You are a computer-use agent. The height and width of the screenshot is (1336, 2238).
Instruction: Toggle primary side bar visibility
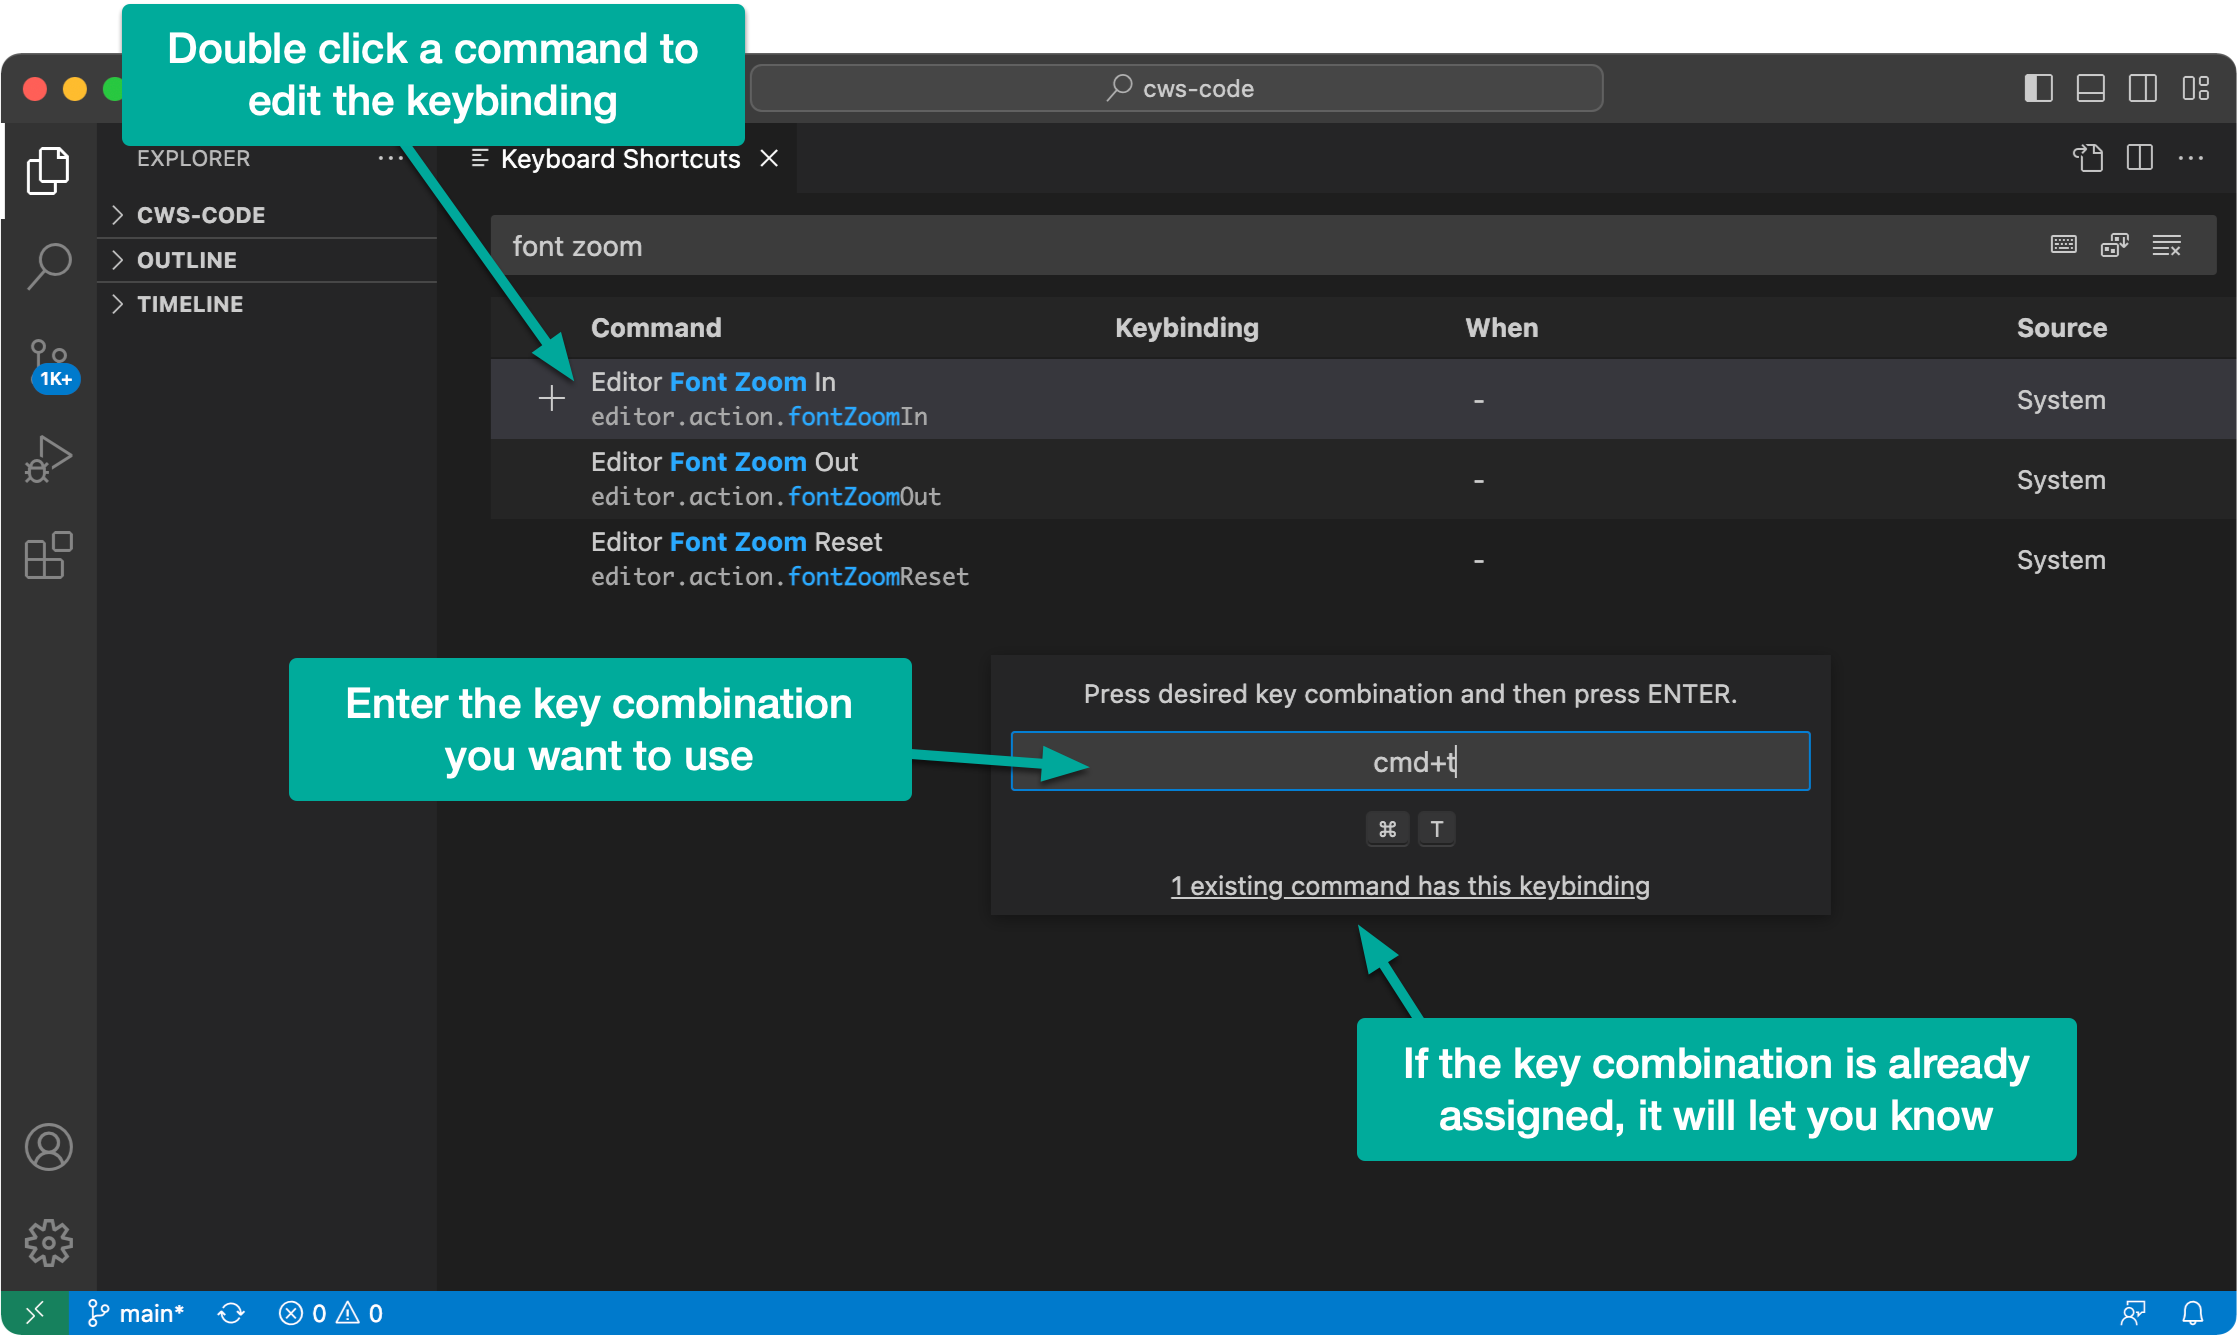(x=2038, y=89)
